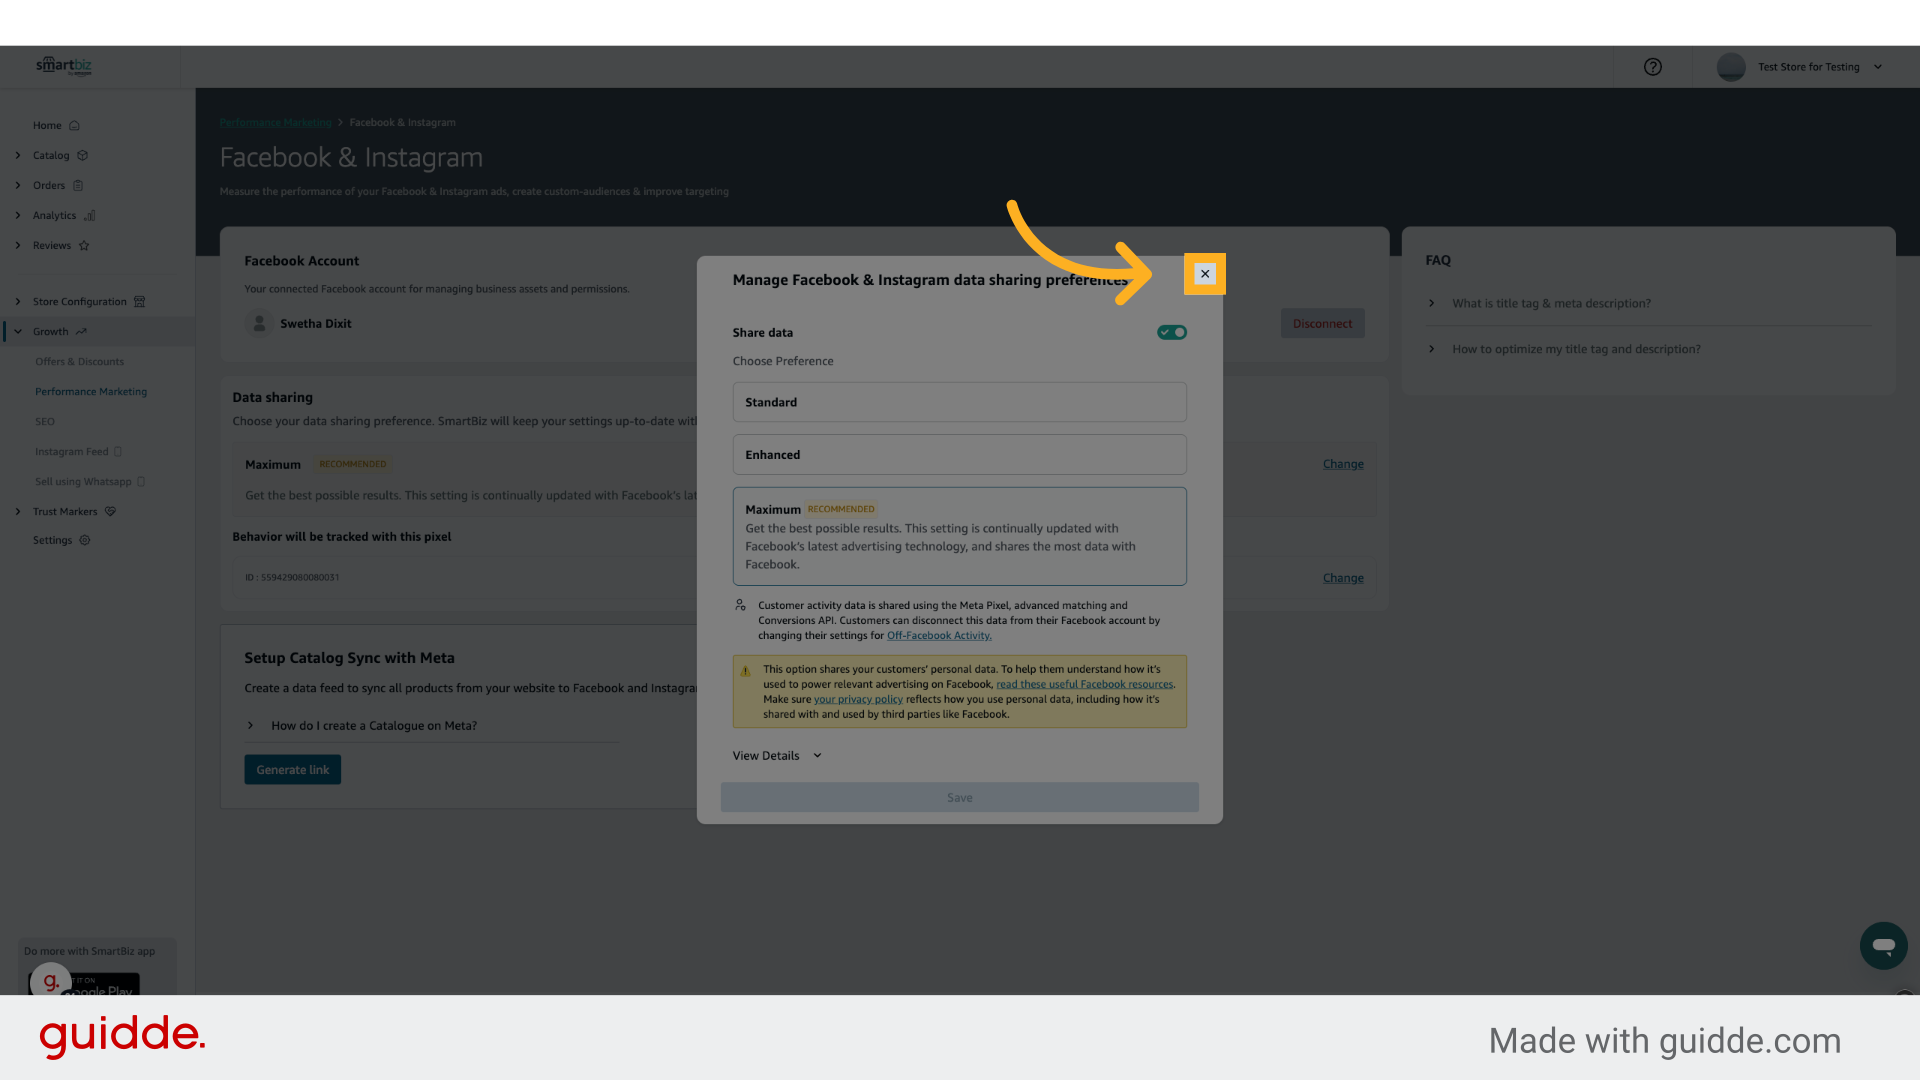1920x1080 pixels.
Task: Collapse the Growth sidebar section
Action: pos(18,332)
